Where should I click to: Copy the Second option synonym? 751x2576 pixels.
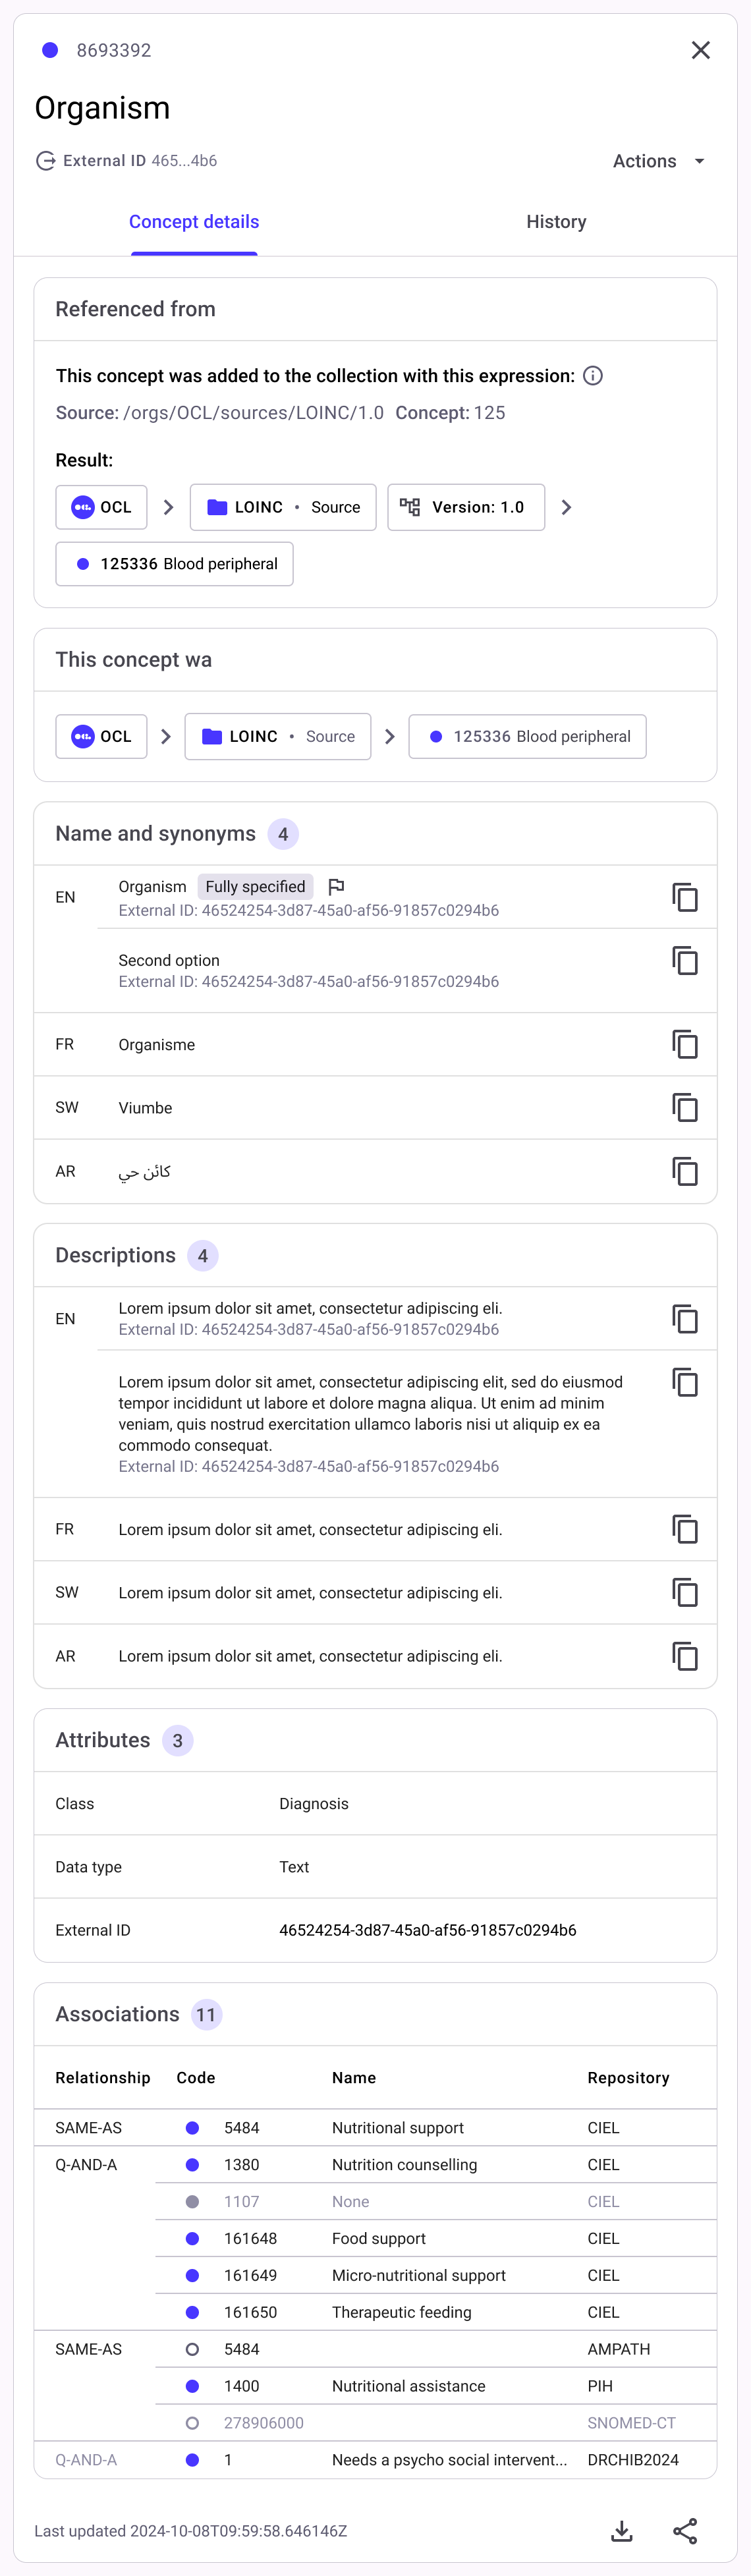[x=685, y=961]
